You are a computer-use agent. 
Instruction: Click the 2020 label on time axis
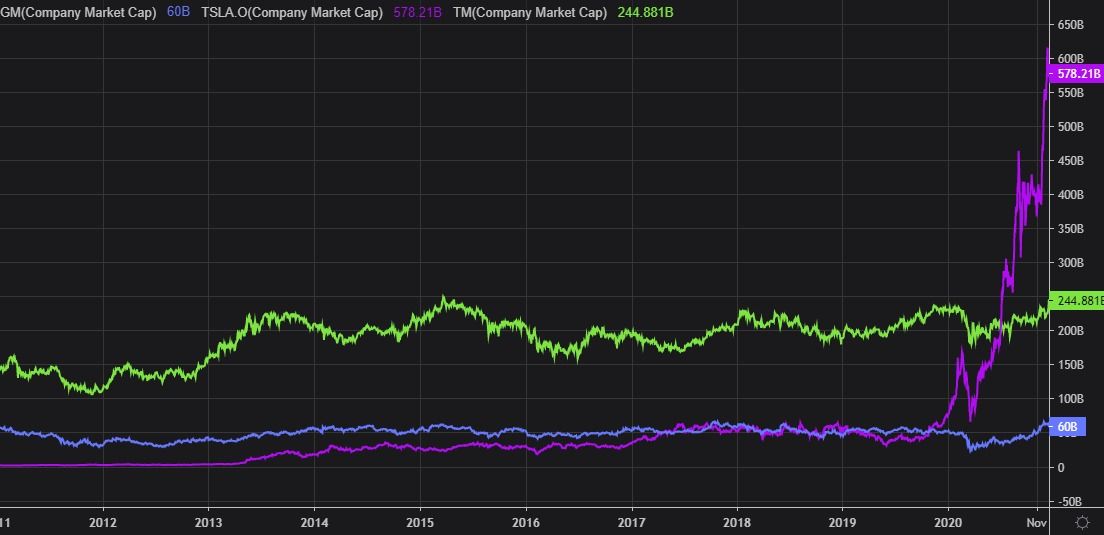tap(948, 522)
